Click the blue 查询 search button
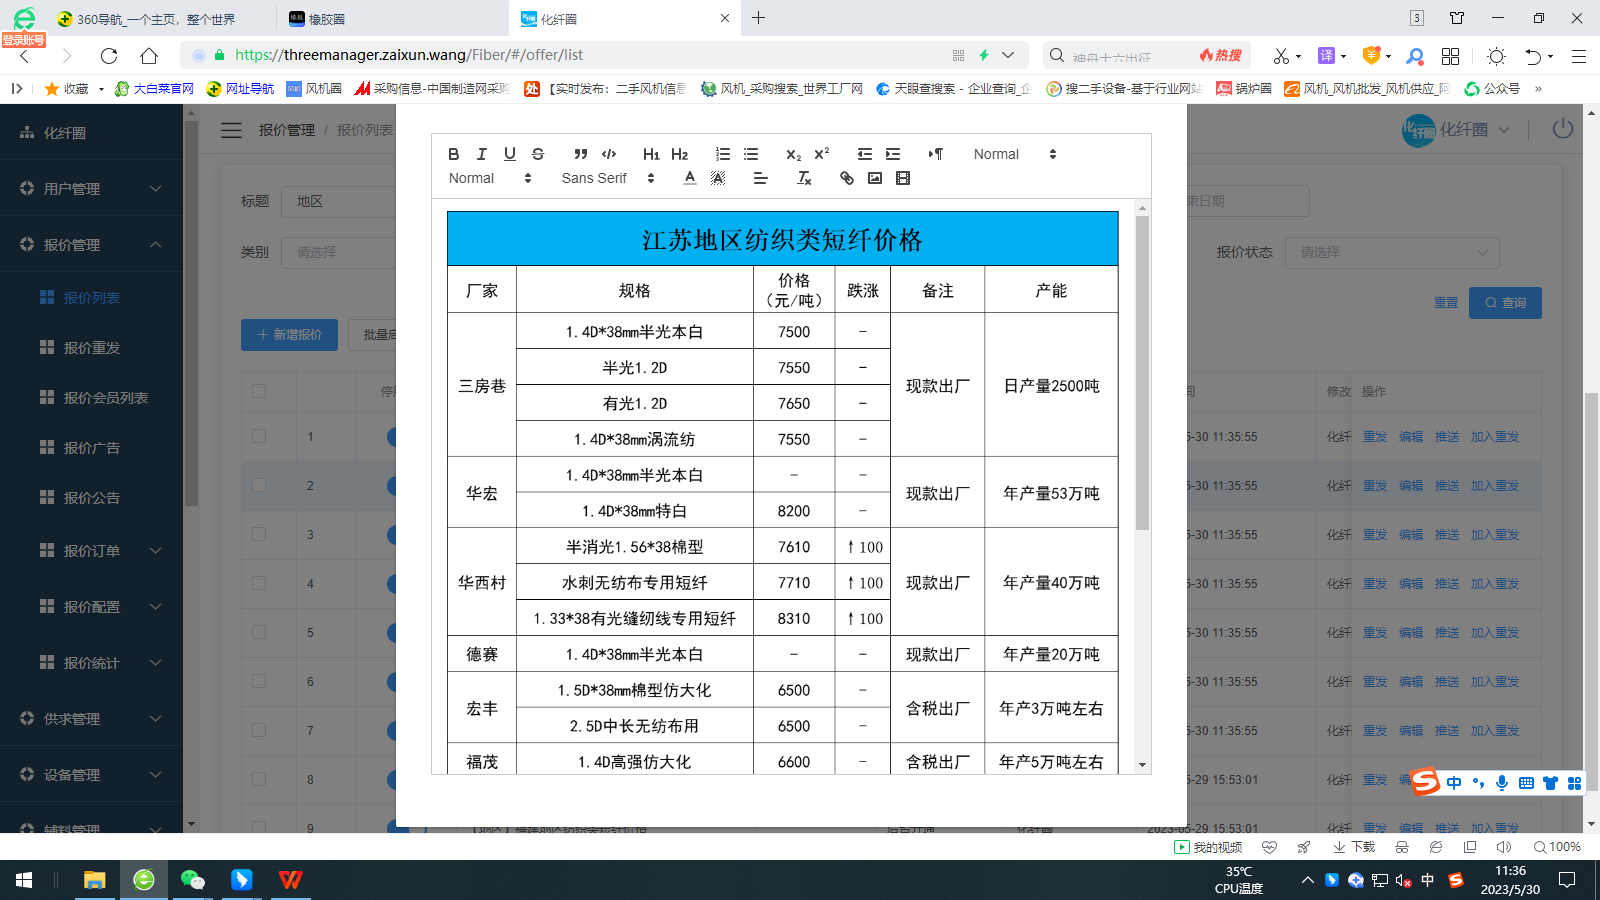This screenshot has height=900, width=1600. click(1504, 303)
